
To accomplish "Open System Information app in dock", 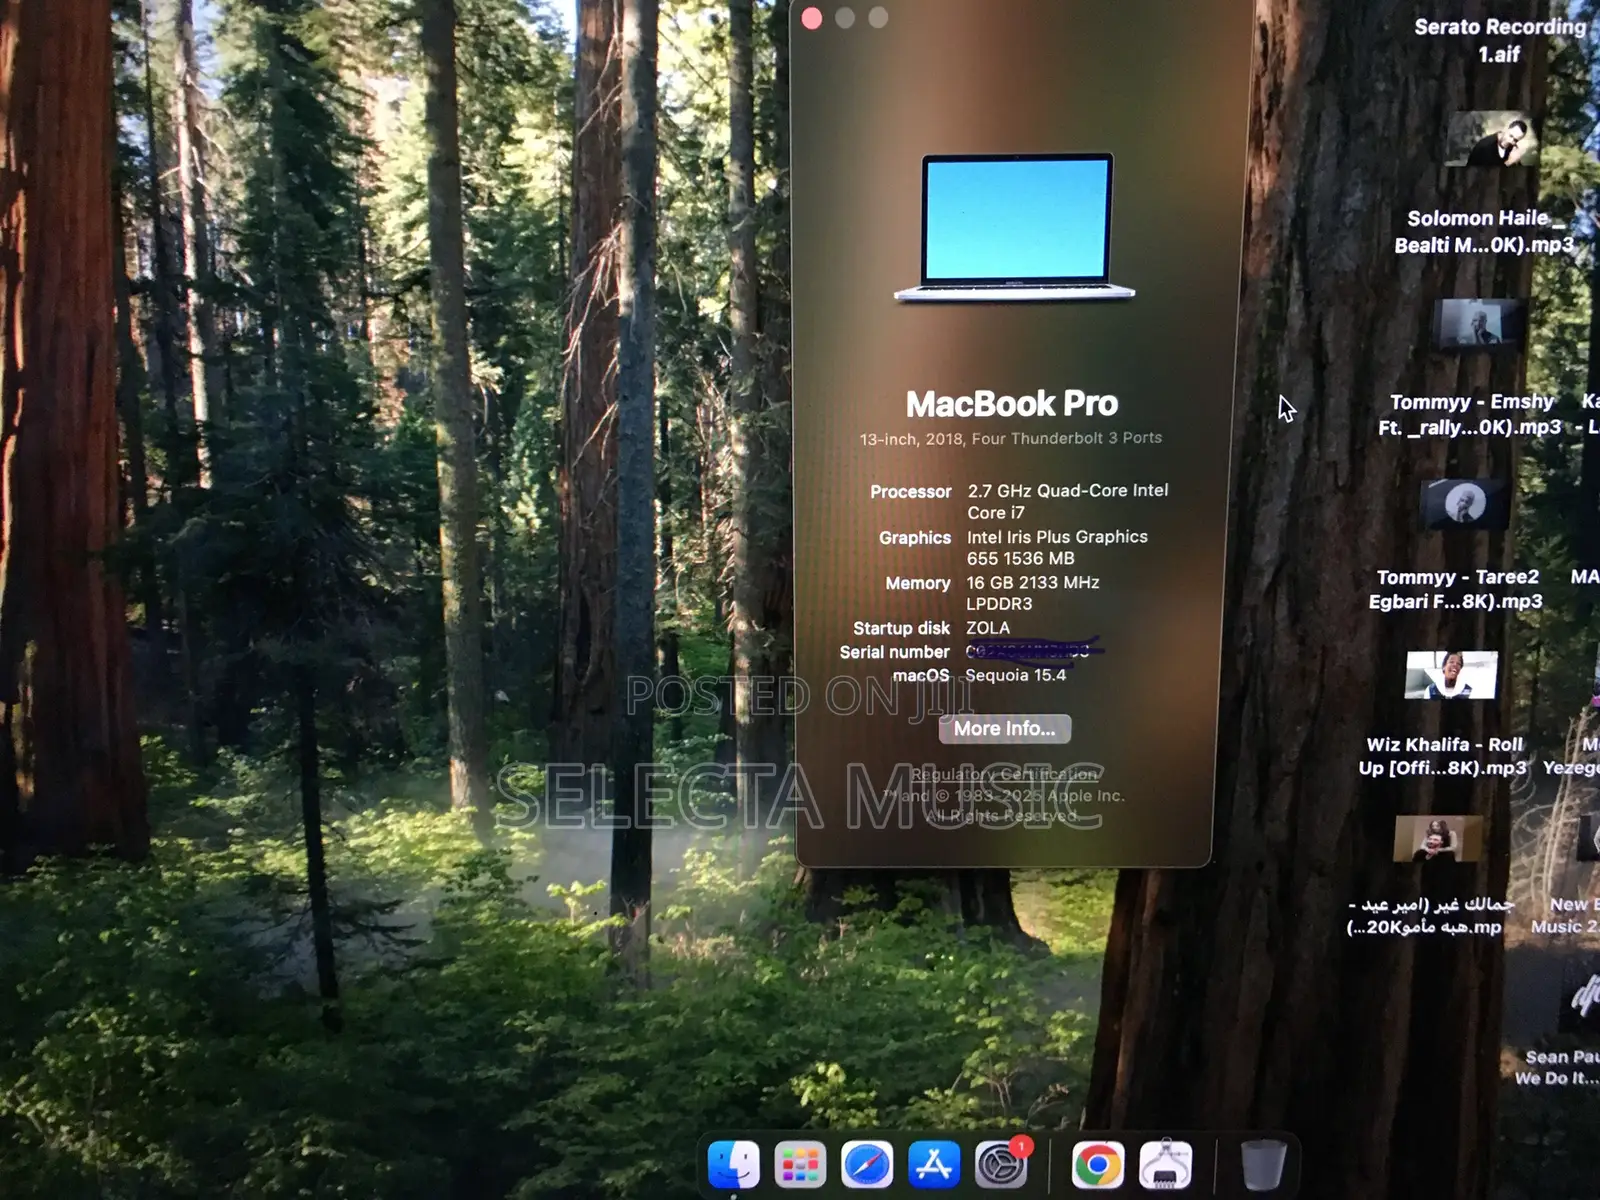I will pyautogui.click(x=1166, y=1165).
